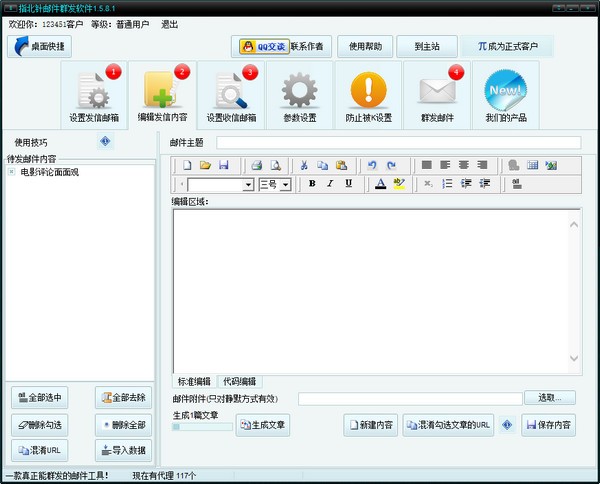This screenshot has height=484, width=600.
Task: Toggle underline formatting in the editor
Action: coord(348,184)
